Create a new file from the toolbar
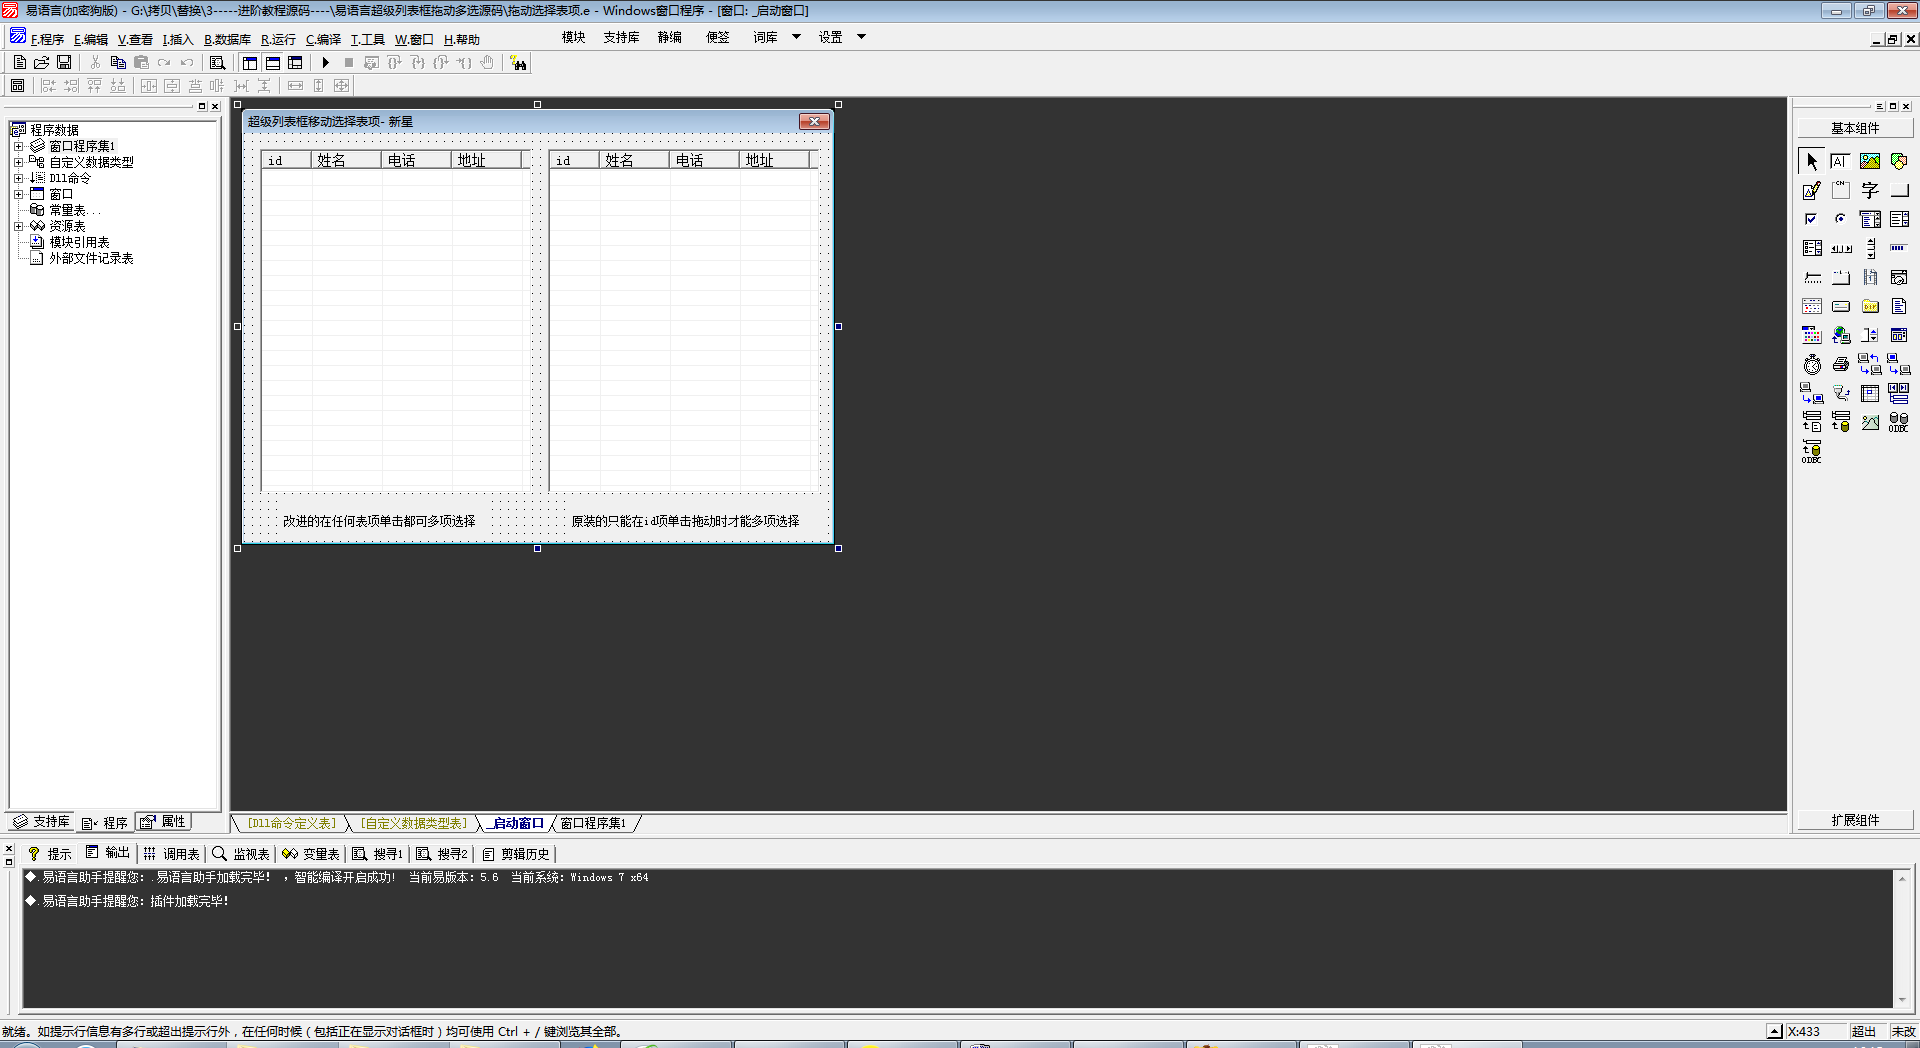This screenshot has width=1920, height=1048. (x=20, y=63)
